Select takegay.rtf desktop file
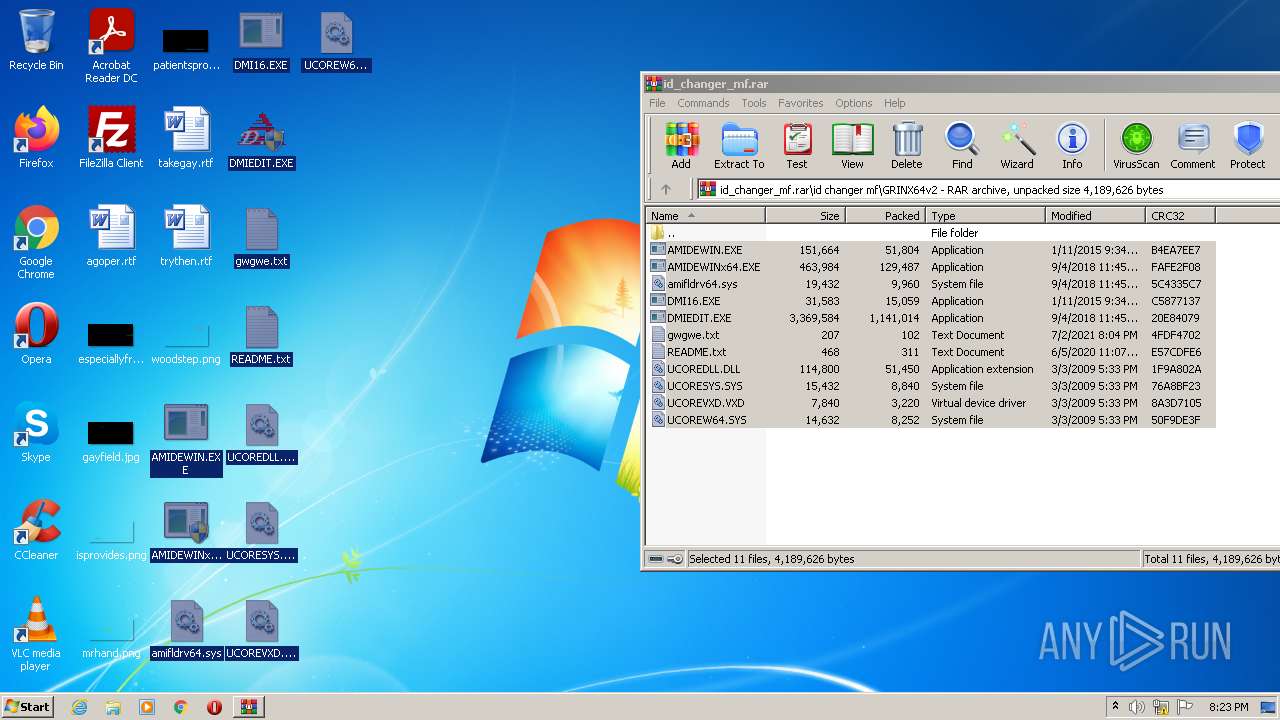The image size is (1280, 720). [x=186, y=138]
